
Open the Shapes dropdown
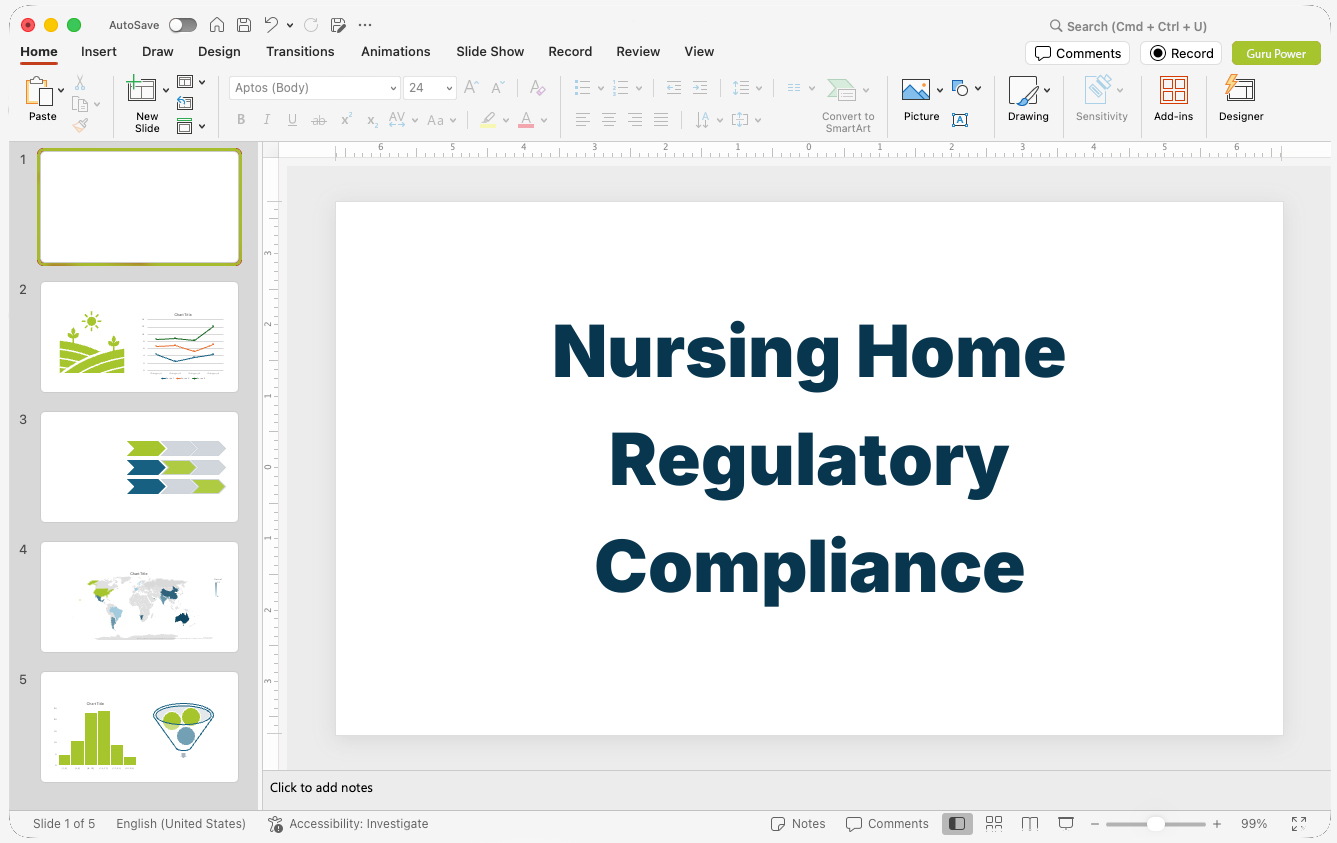(966, 89)
